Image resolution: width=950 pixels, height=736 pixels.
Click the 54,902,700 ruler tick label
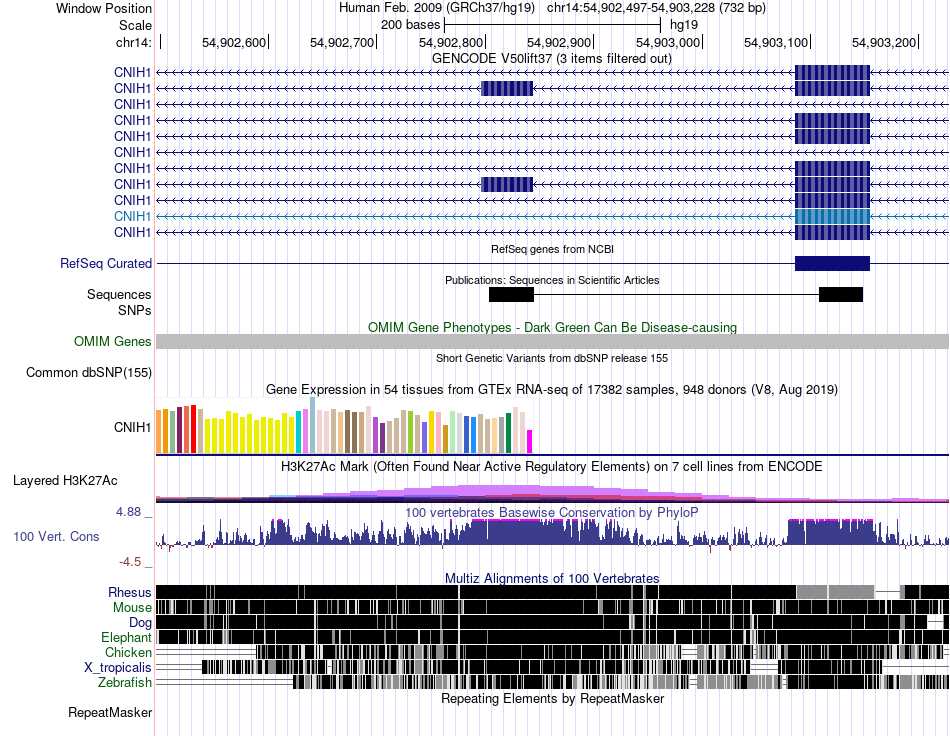click(342, 42)
